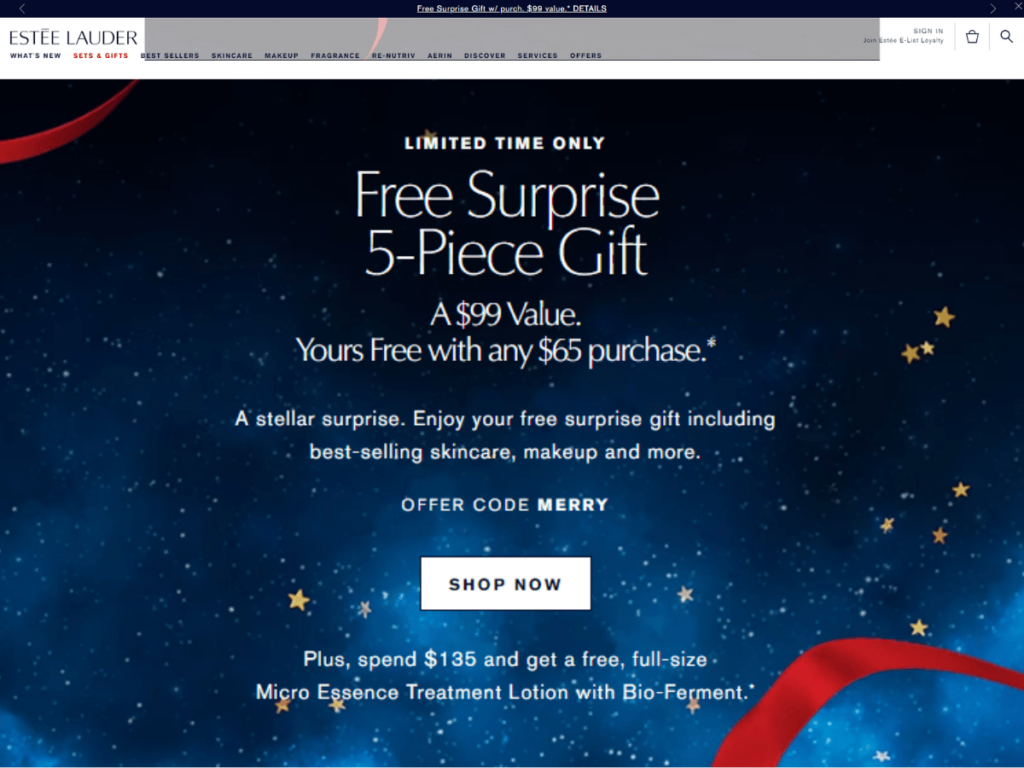Image resolution: width=1024 pixels, height=768 pixels.
Task: Open the Makeup menu
Action: [281, 56]
